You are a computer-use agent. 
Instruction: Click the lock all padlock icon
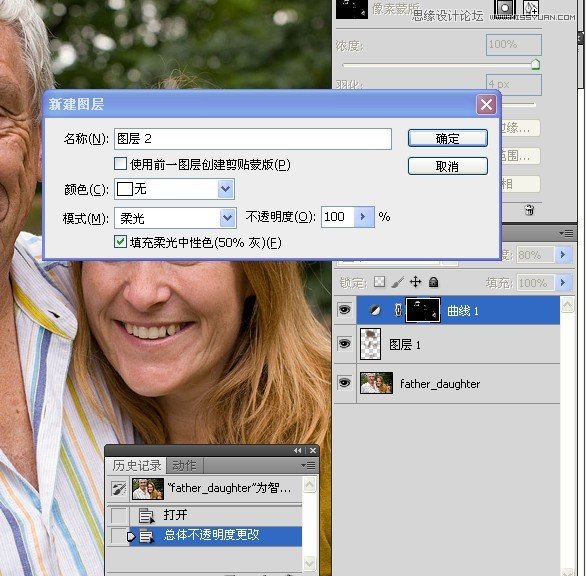(433, 282)
